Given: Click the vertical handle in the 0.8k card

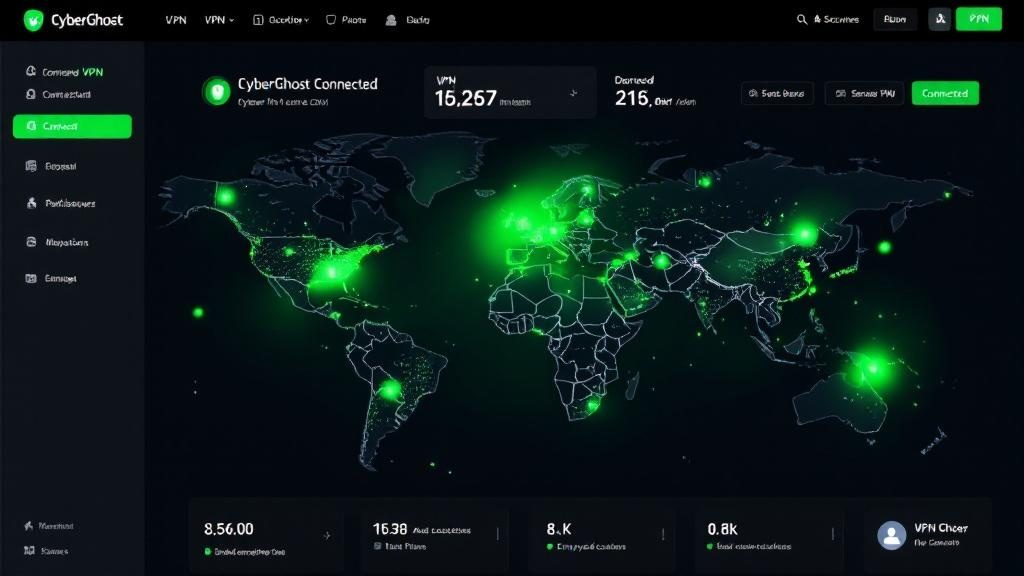Looking at the screenshot, I should 833,534.
